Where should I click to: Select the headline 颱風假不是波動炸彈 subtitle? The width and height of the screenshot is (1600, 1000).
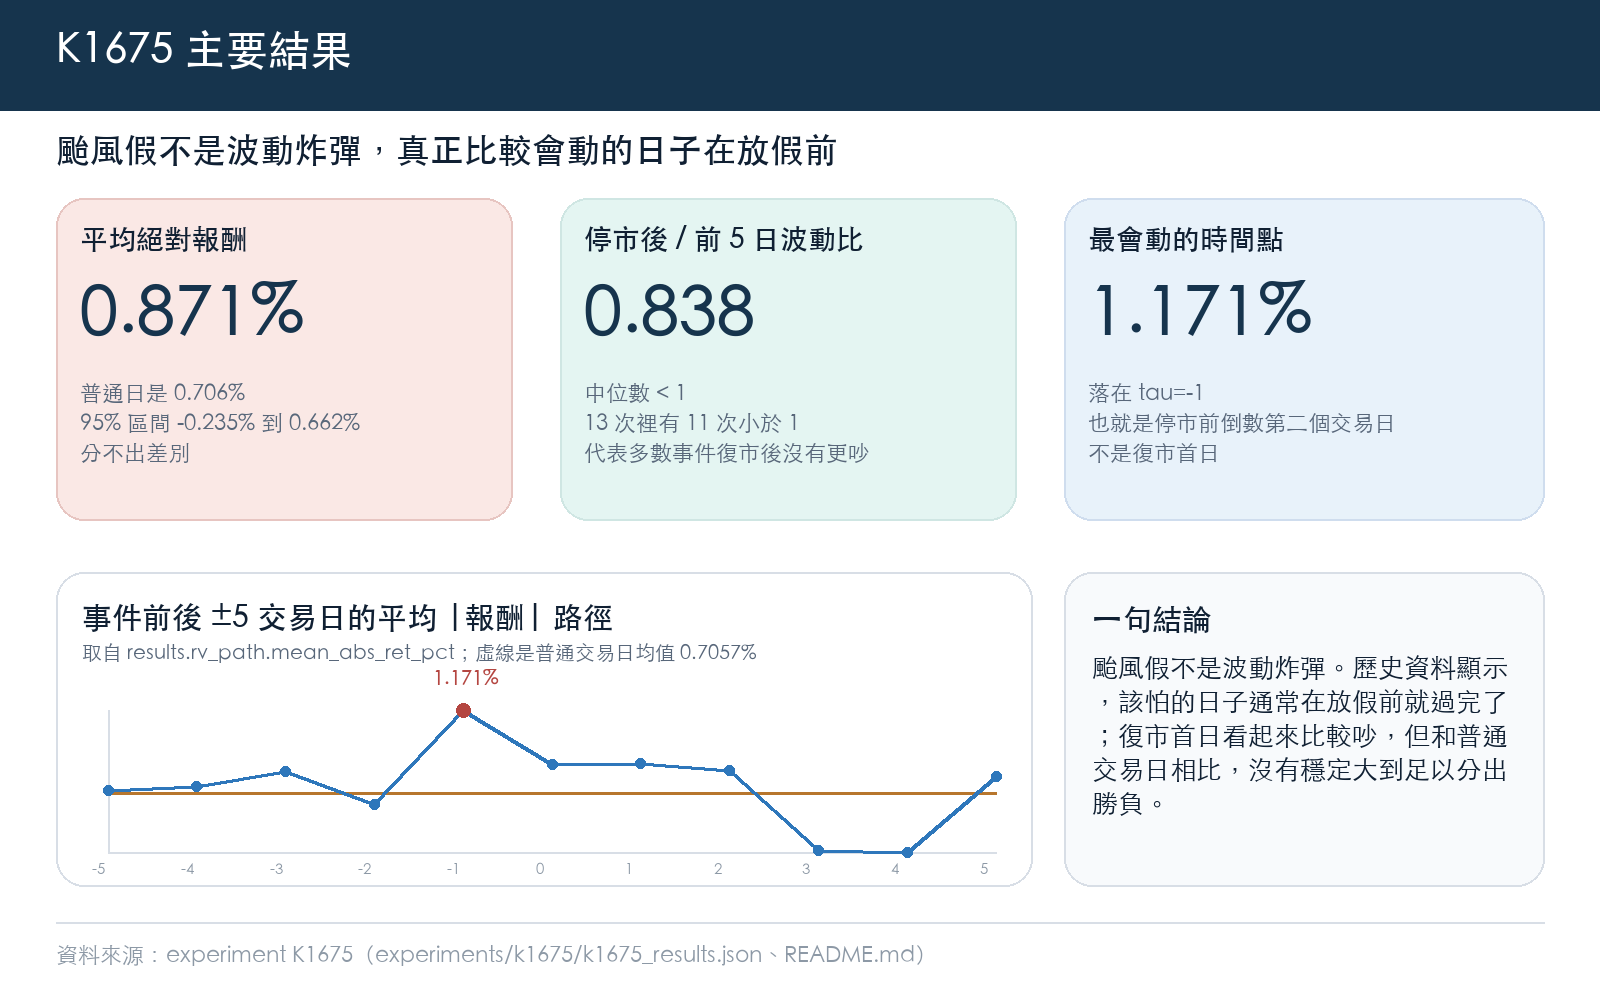(446, 151)
